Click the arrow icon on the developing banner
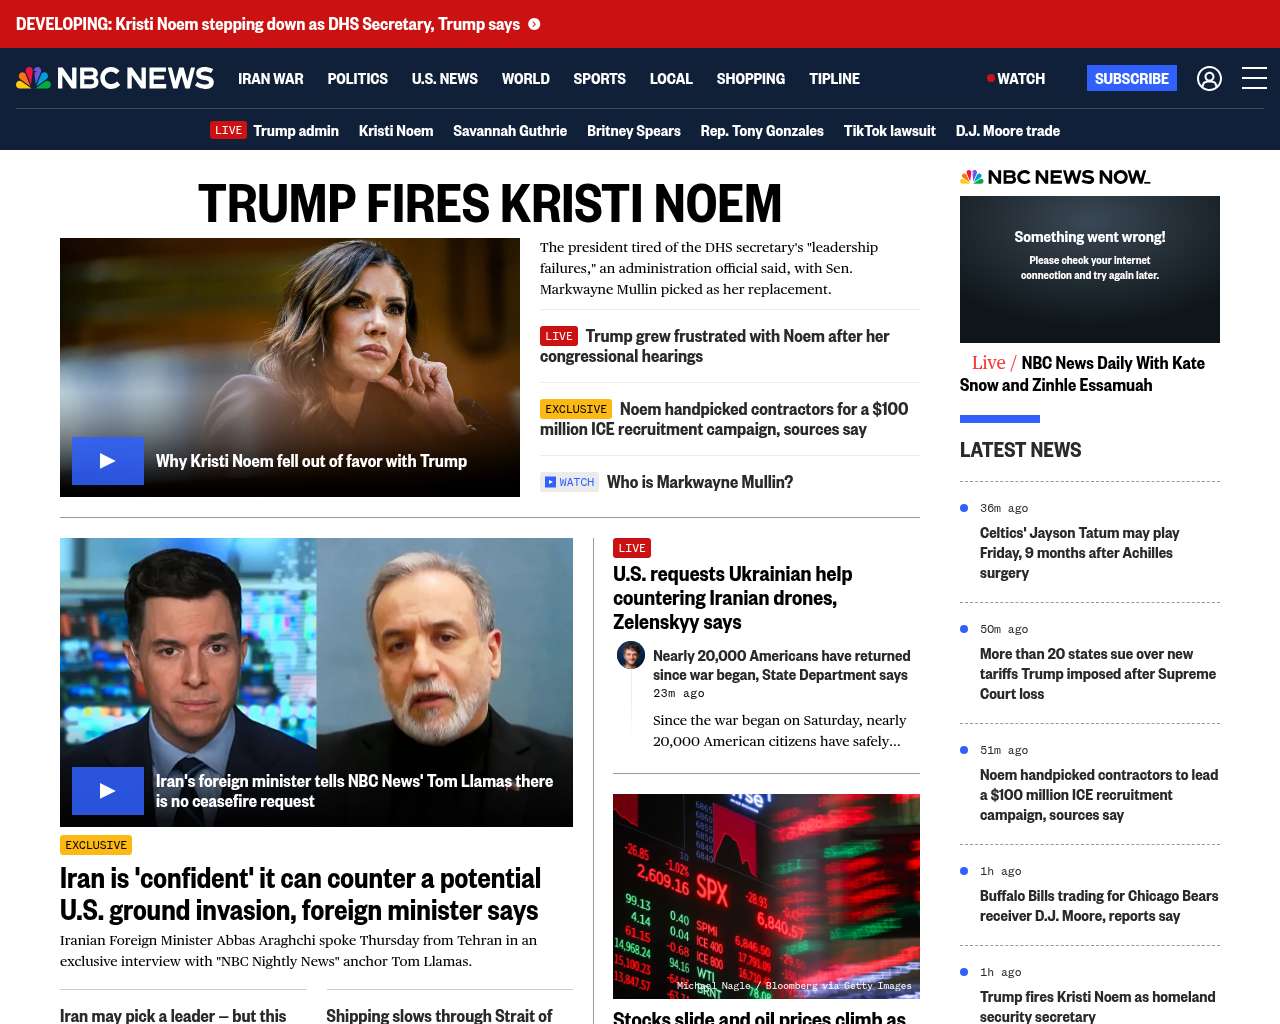This screenshot has height=1024, width=1280. [x=534, y=24]
